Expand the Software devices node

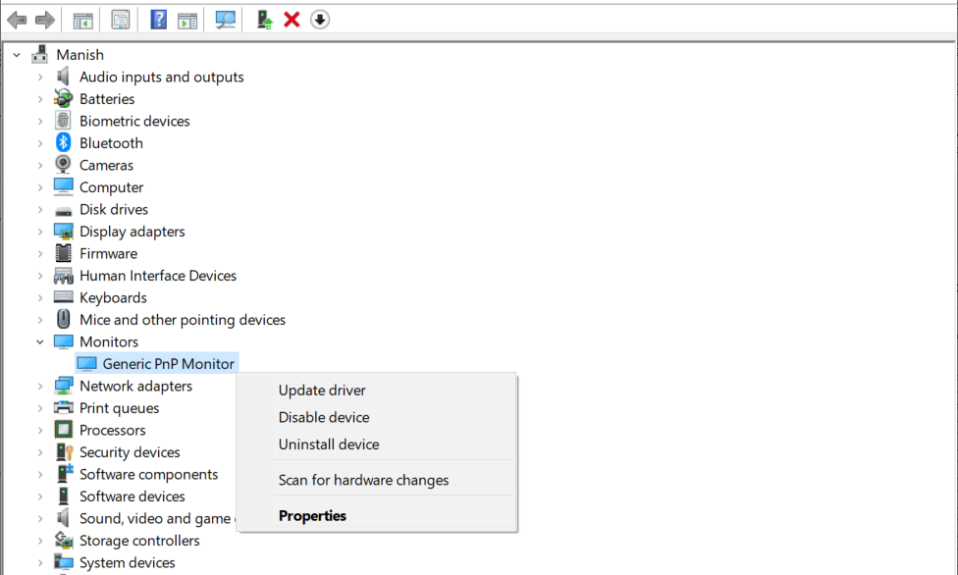point(40,497)
